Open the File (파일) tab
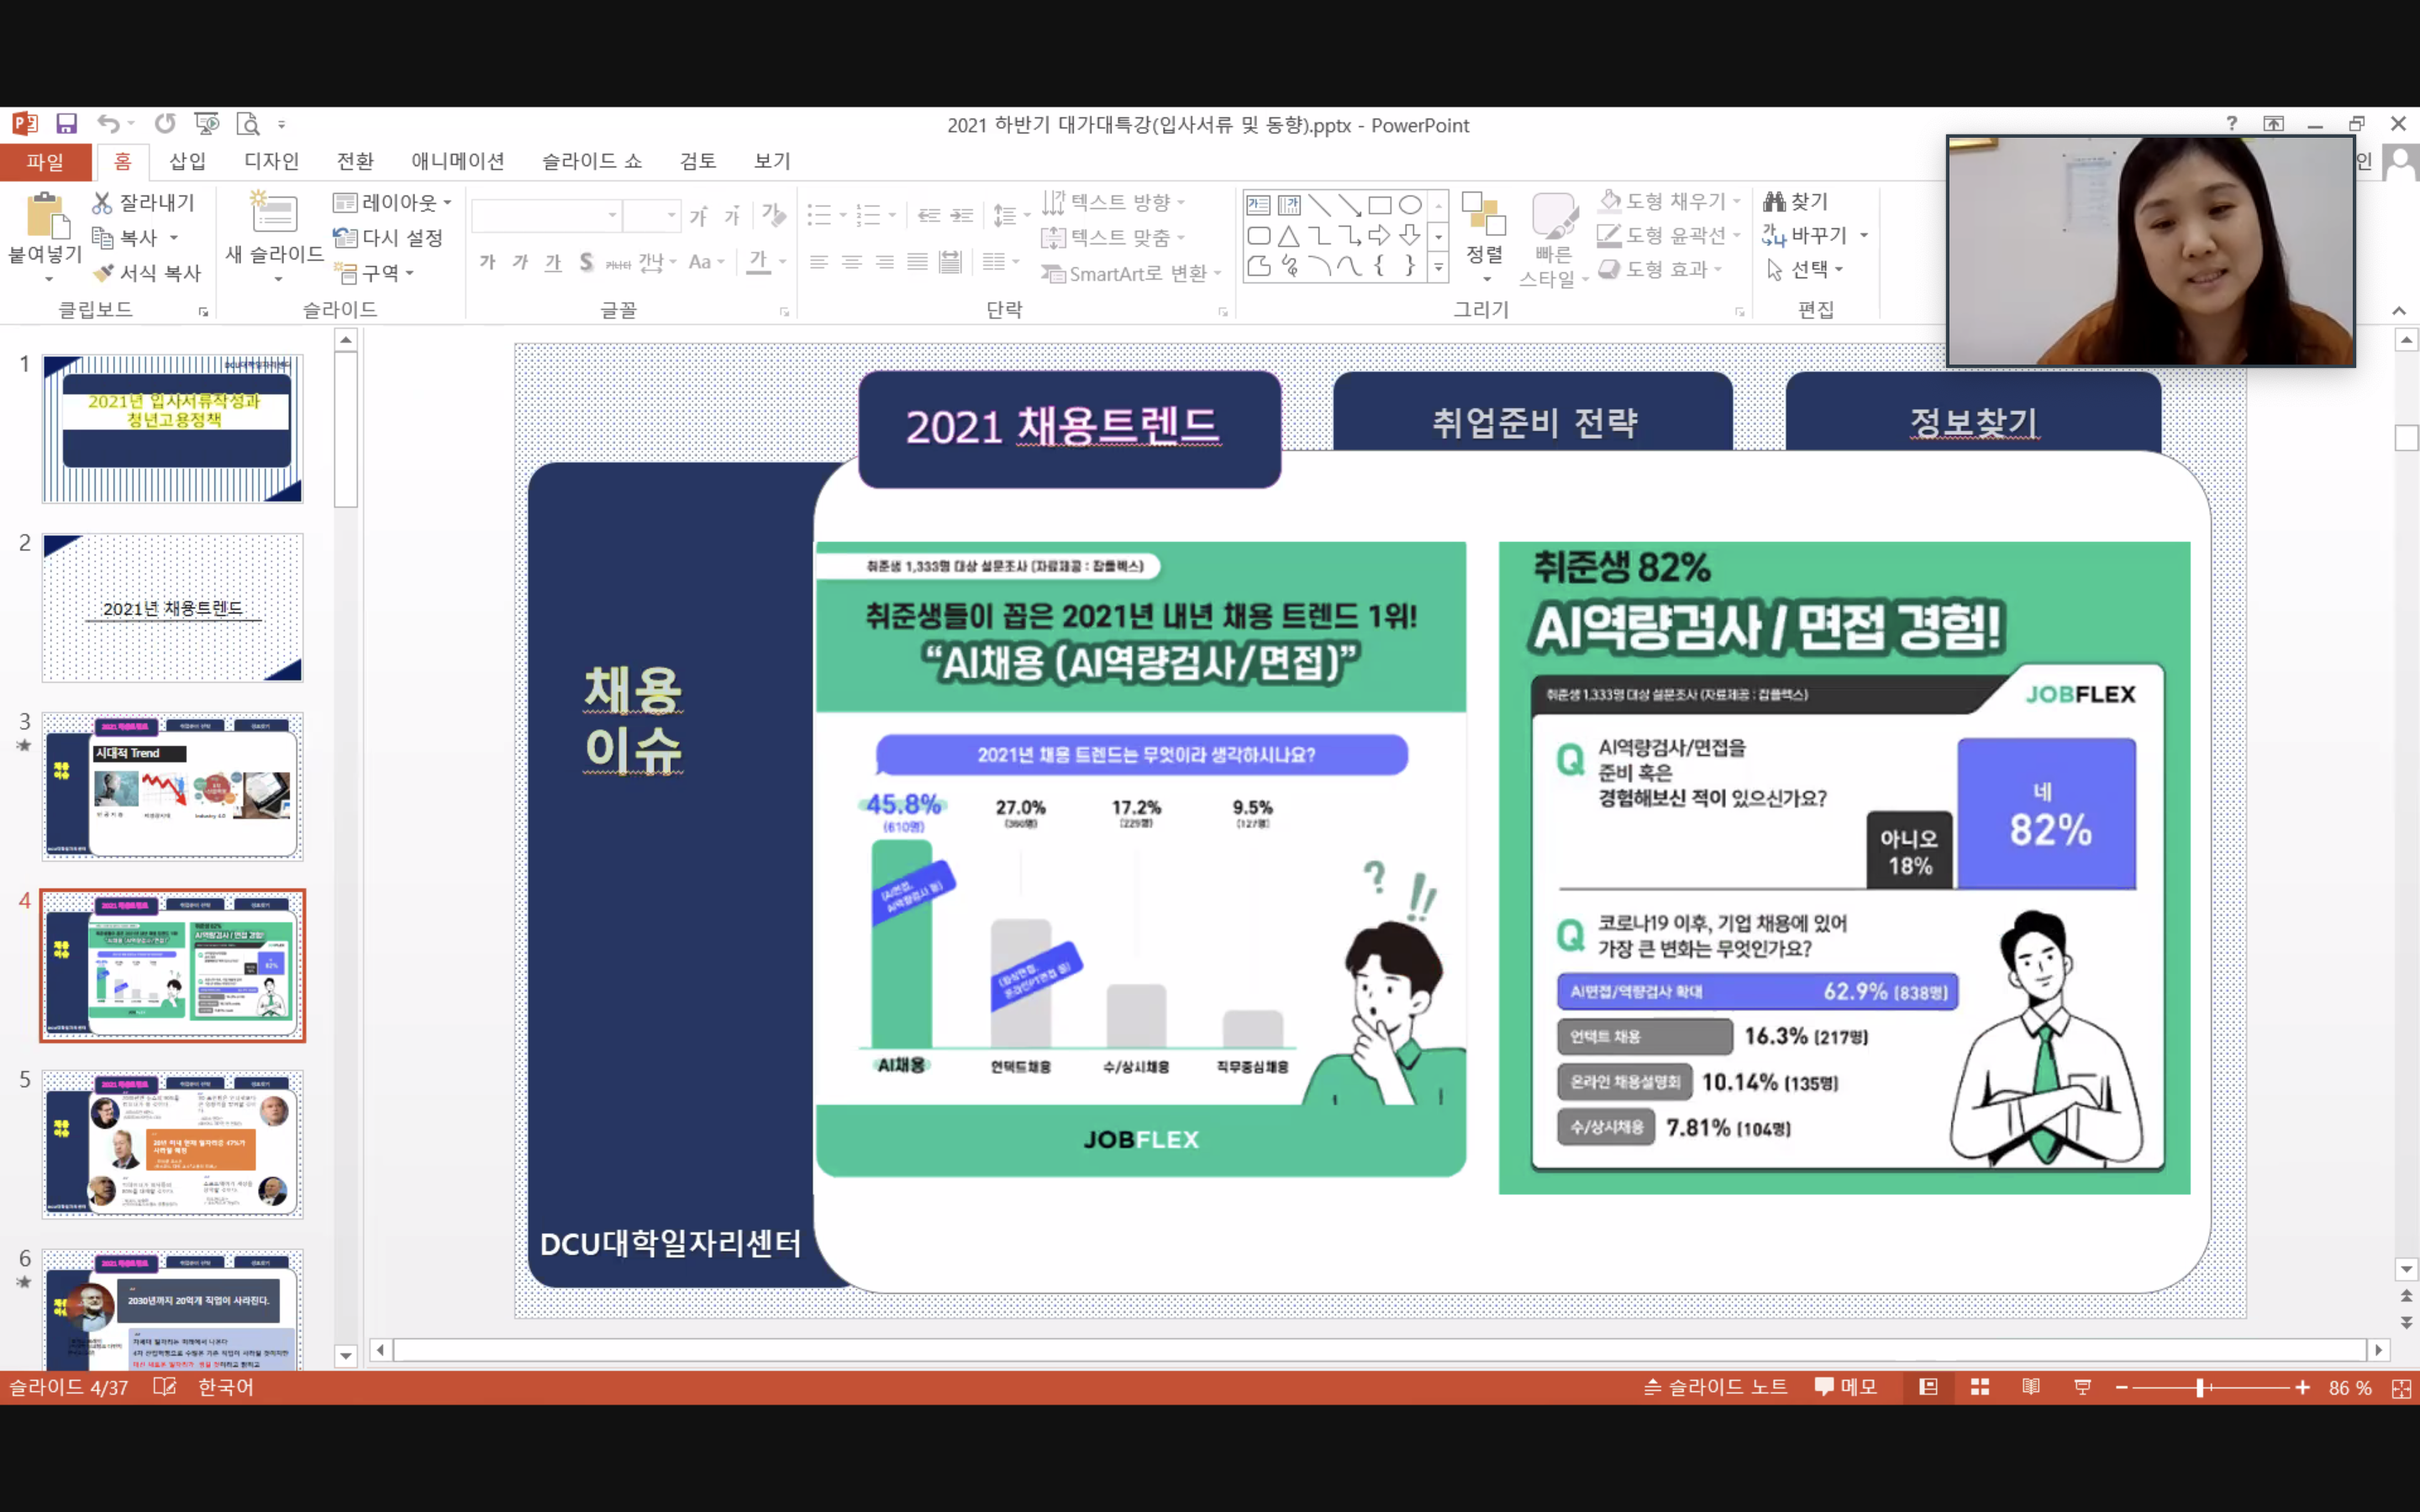This screenshot has width=2420, height=1512. click(x=45, y=161)
